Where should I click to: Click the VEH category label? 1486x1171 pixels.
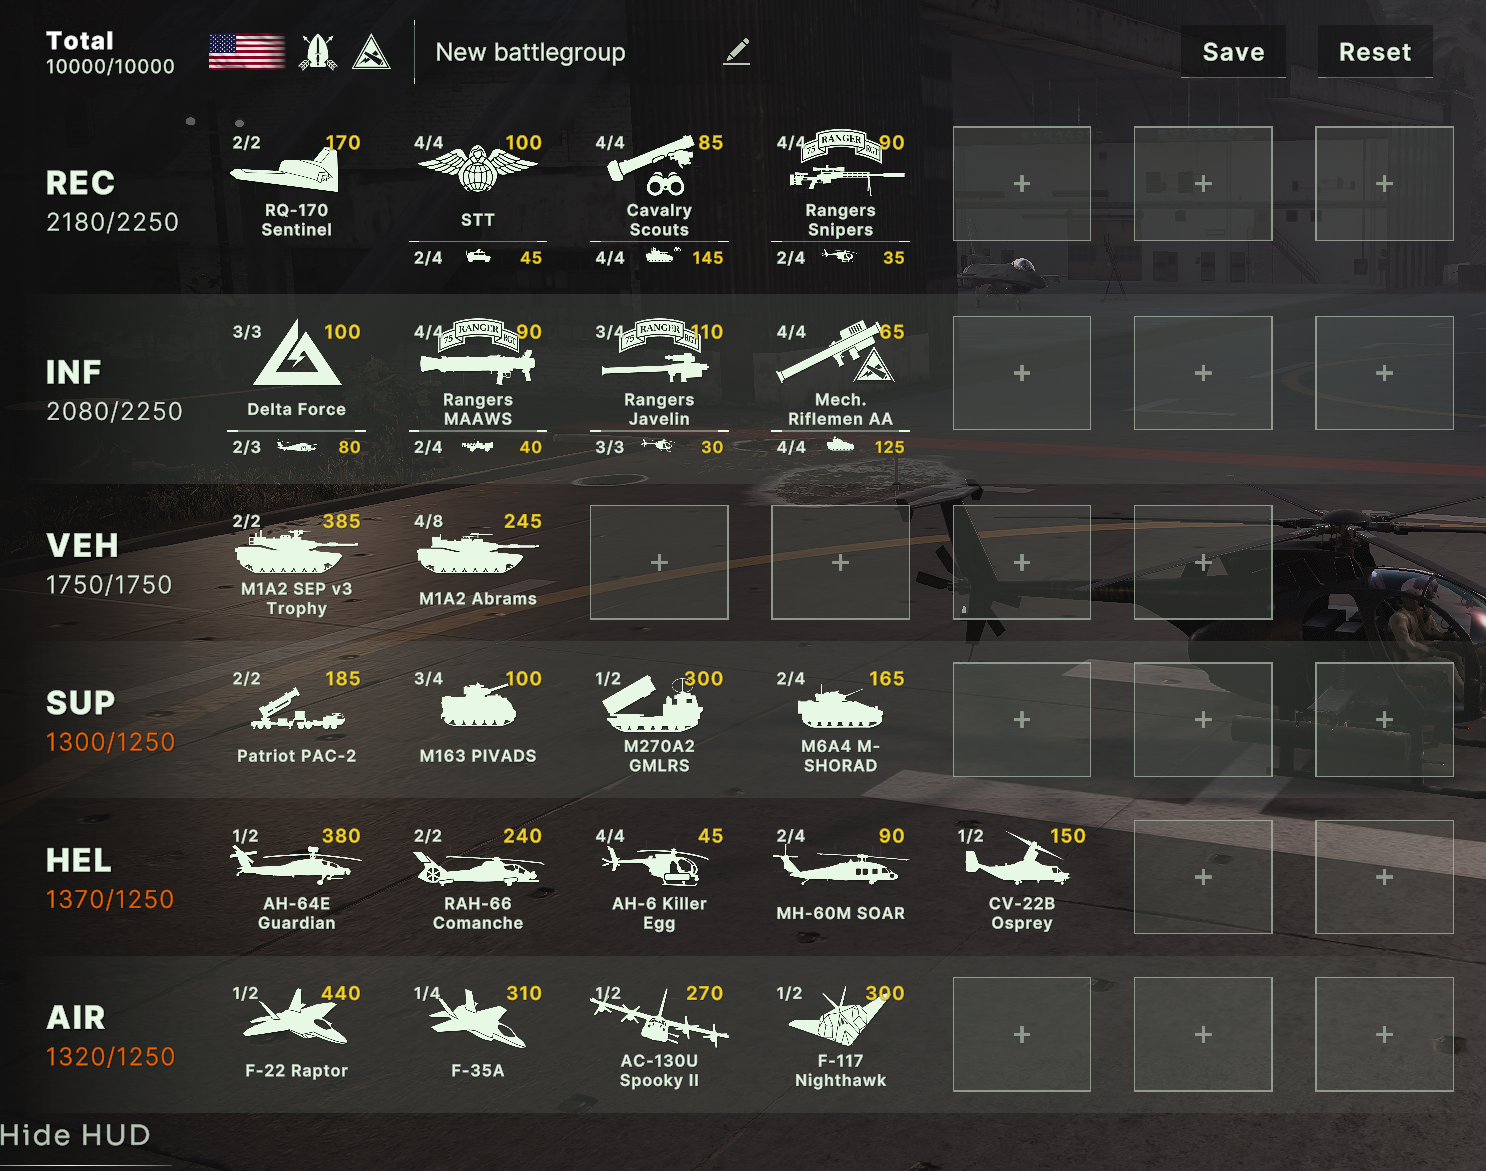82,545
